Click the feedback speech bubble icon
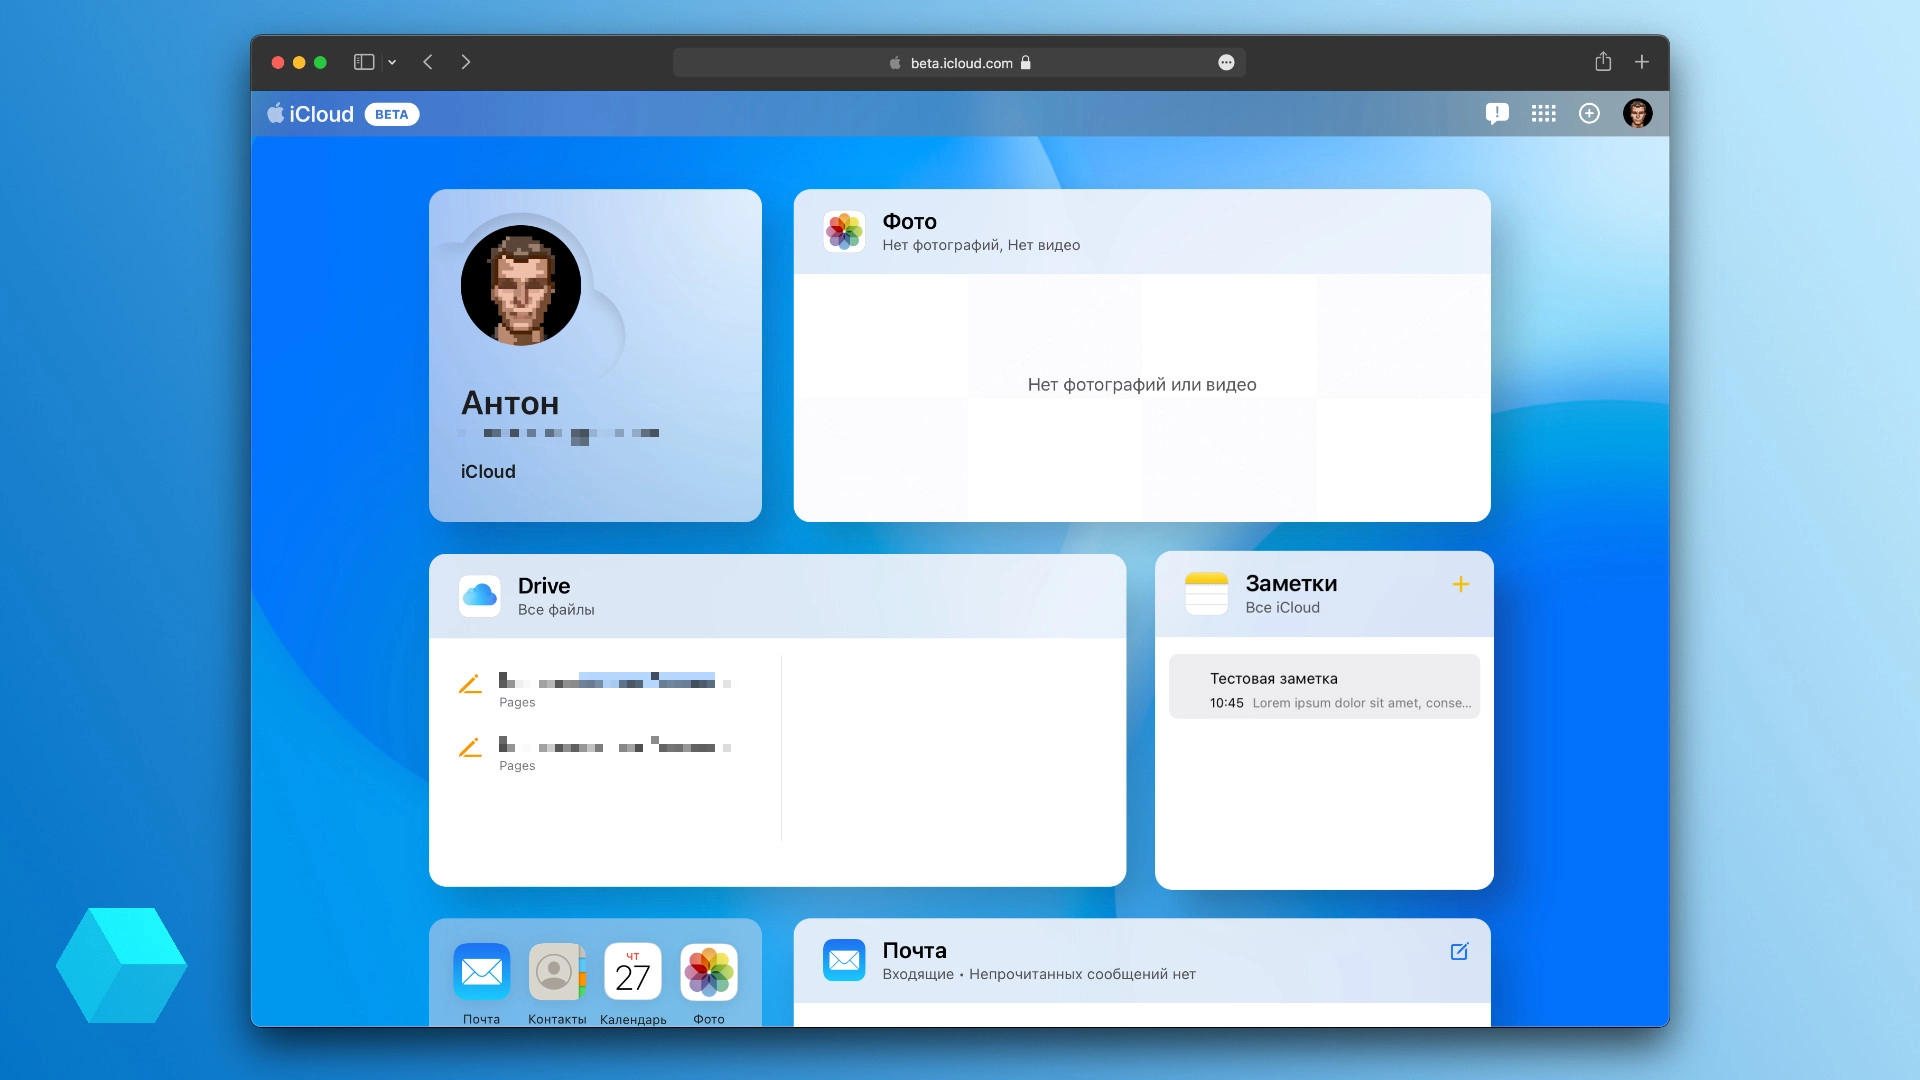 [x=1497, y=114]
